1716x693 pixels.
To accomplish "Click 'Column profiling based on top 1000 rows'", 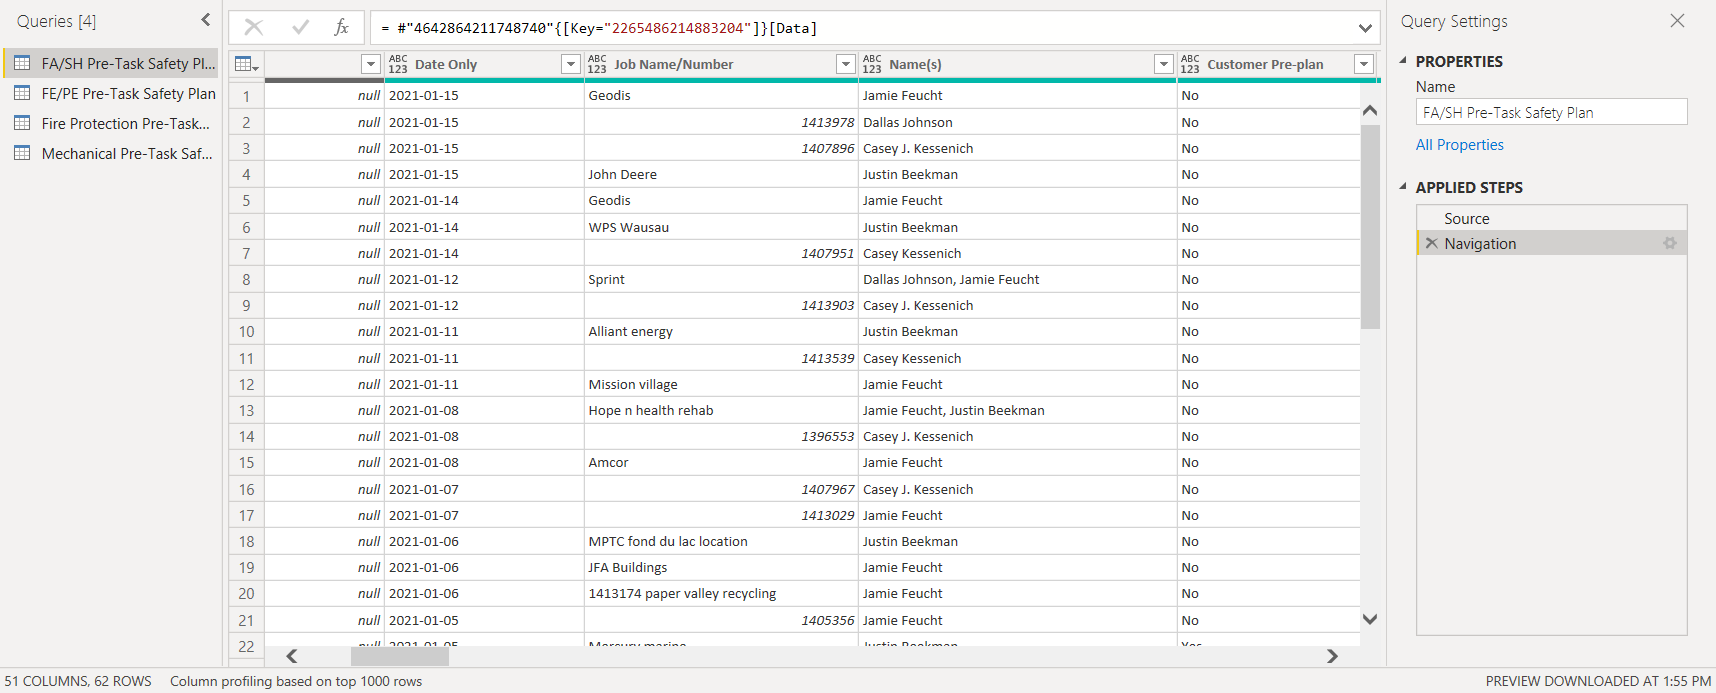I will 296,681.
